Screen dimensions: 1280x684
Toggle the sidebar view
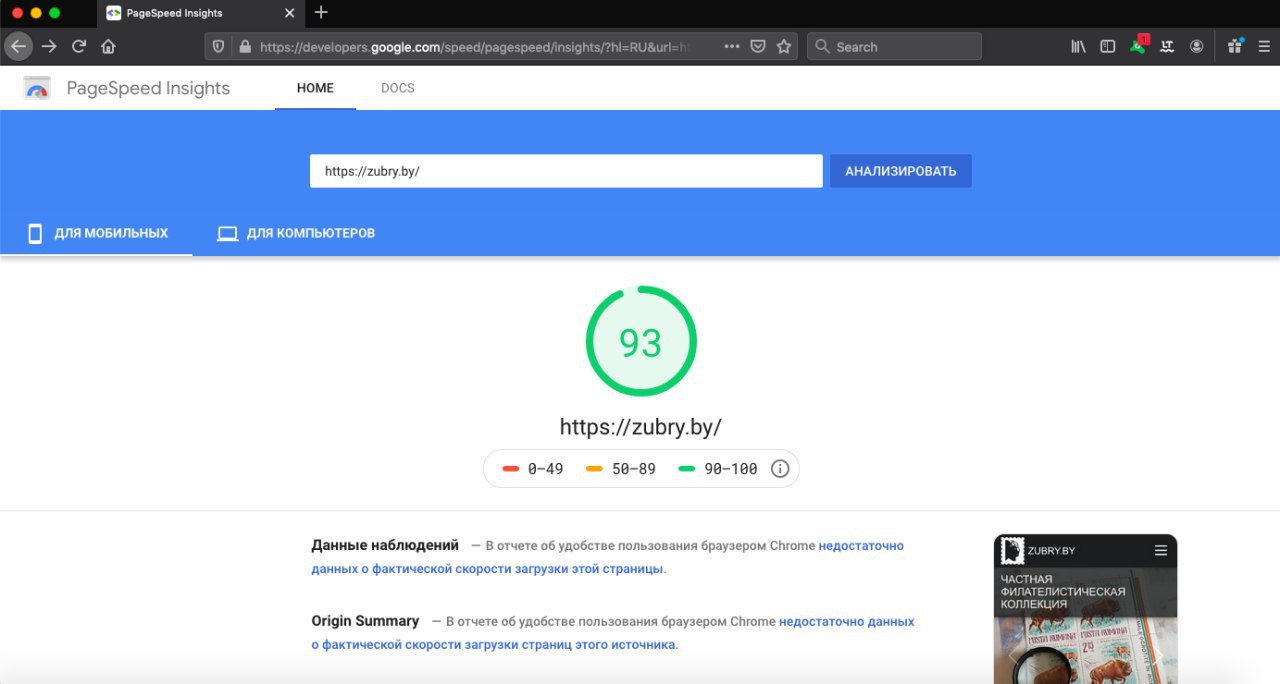coord(1107,46)
